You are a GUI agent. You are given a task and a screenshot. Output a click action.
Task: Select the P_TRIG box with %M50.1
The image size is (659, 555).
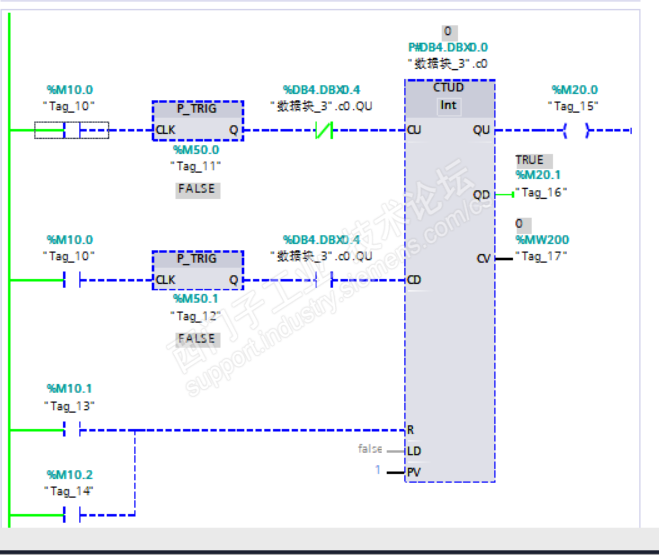click(198, 270)
